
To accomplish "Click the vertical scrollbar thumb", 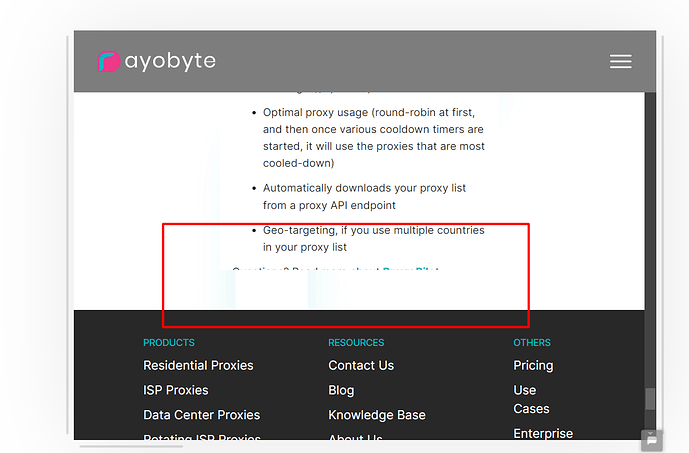I will 650,397.
